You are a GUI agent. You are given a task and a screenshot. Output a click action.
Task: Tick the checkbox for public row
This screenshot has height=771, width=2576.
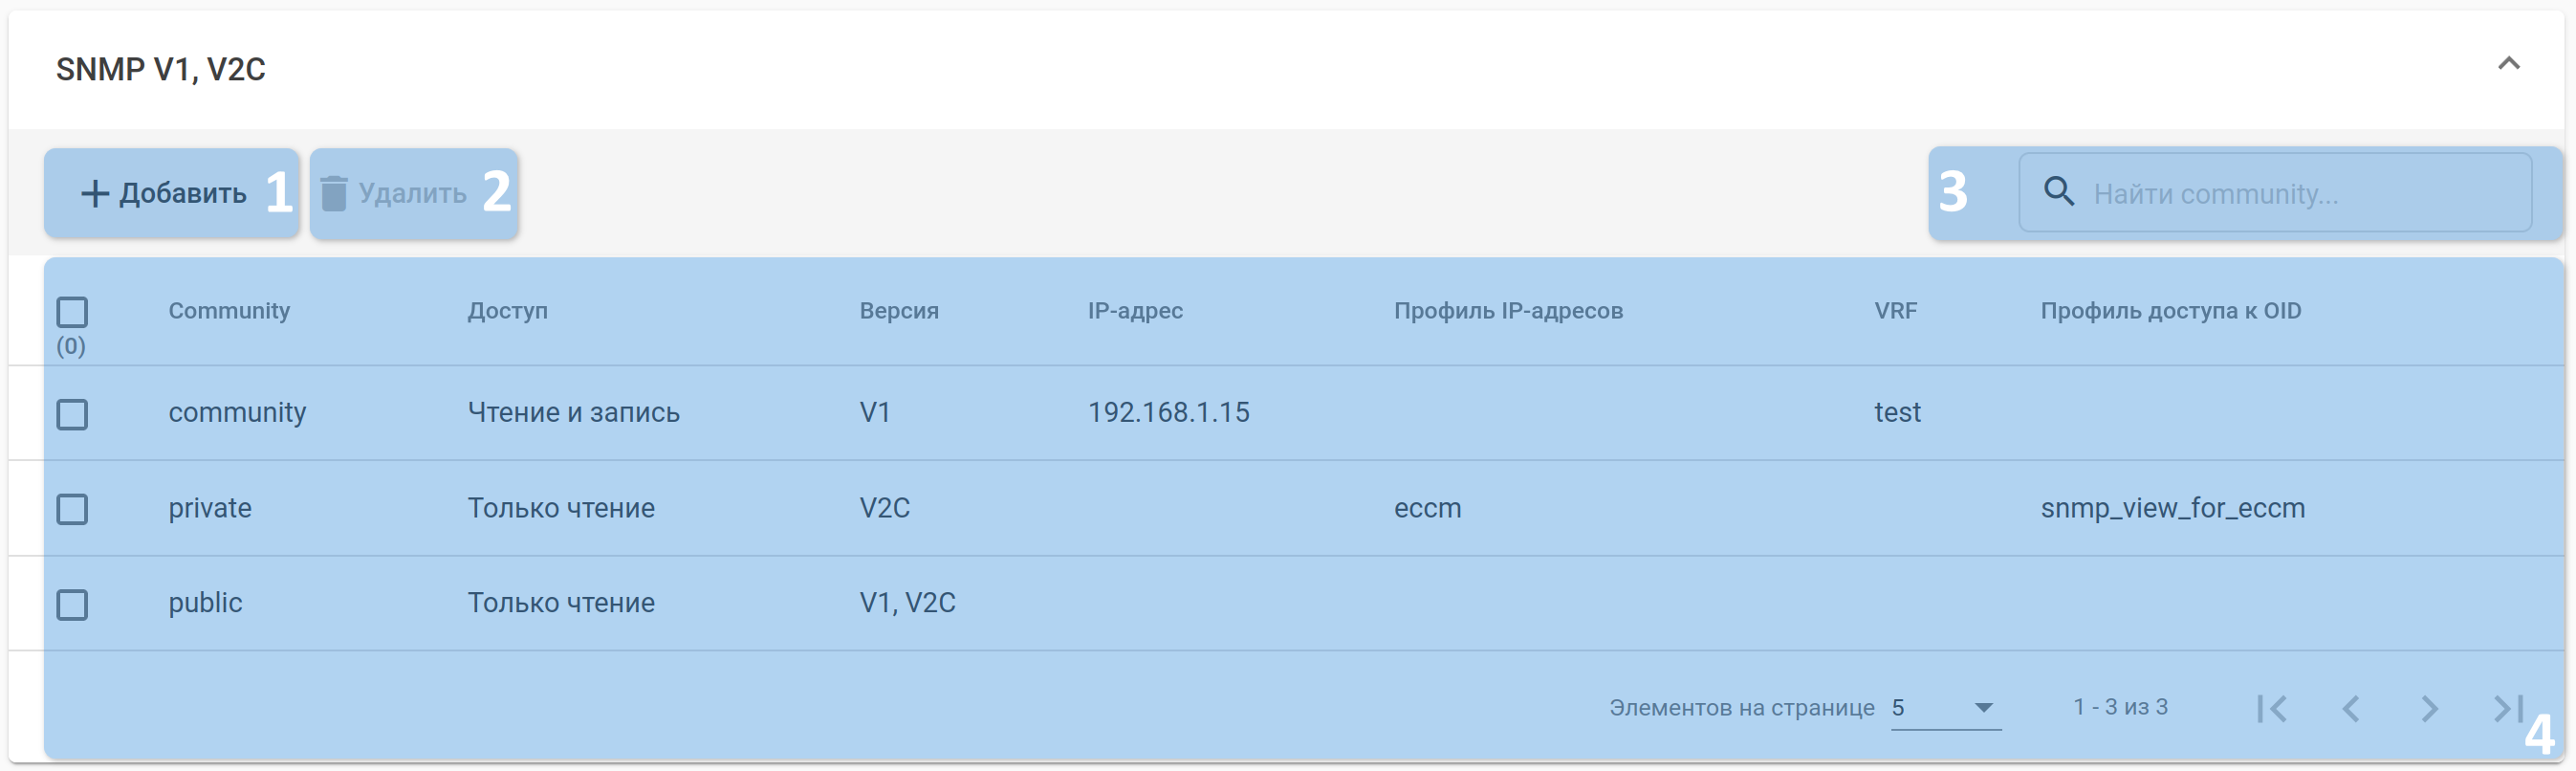pos(72,604)
